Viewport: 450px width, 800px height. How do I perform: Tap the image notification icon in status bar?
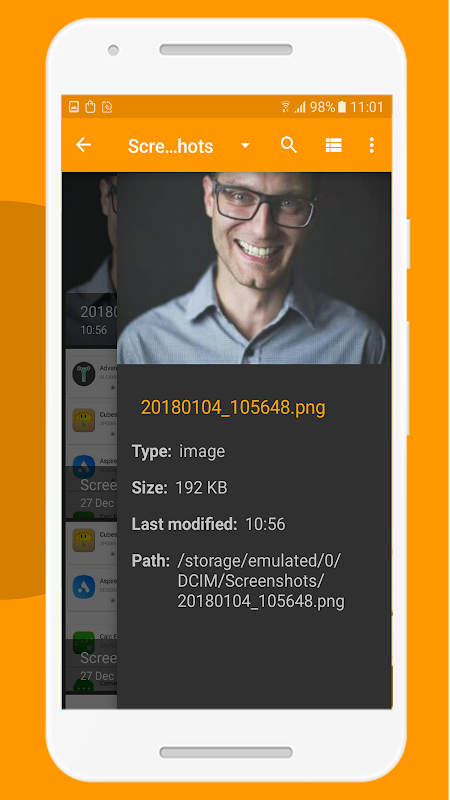tap(74, 107)
